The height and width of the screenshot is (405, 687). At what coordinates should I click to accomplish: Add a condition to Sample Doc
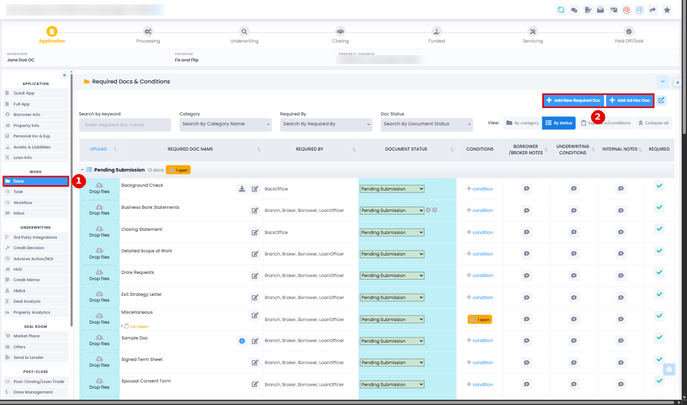click(x=480, y=341)
